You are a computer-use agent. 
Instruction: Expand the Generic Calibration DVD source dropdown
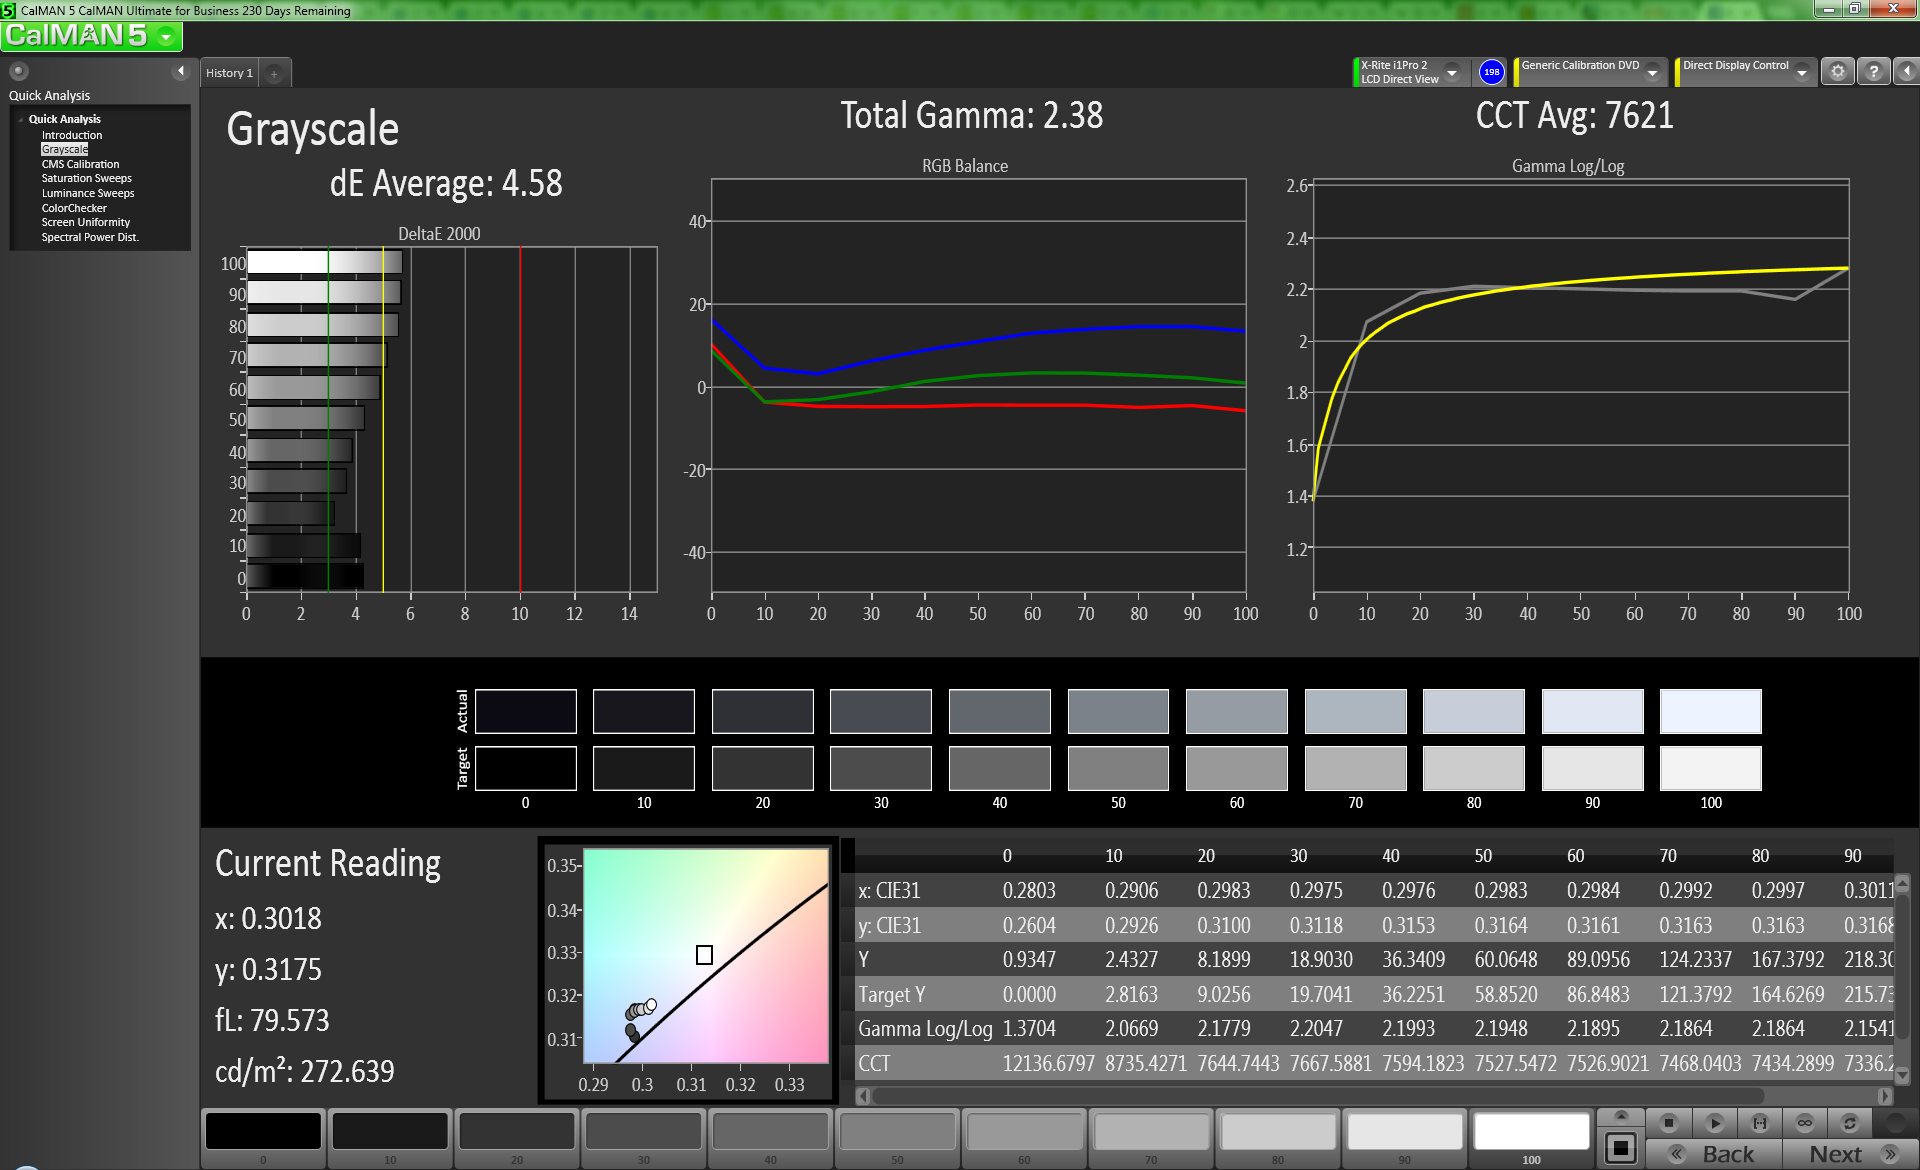coord(1653,72)
